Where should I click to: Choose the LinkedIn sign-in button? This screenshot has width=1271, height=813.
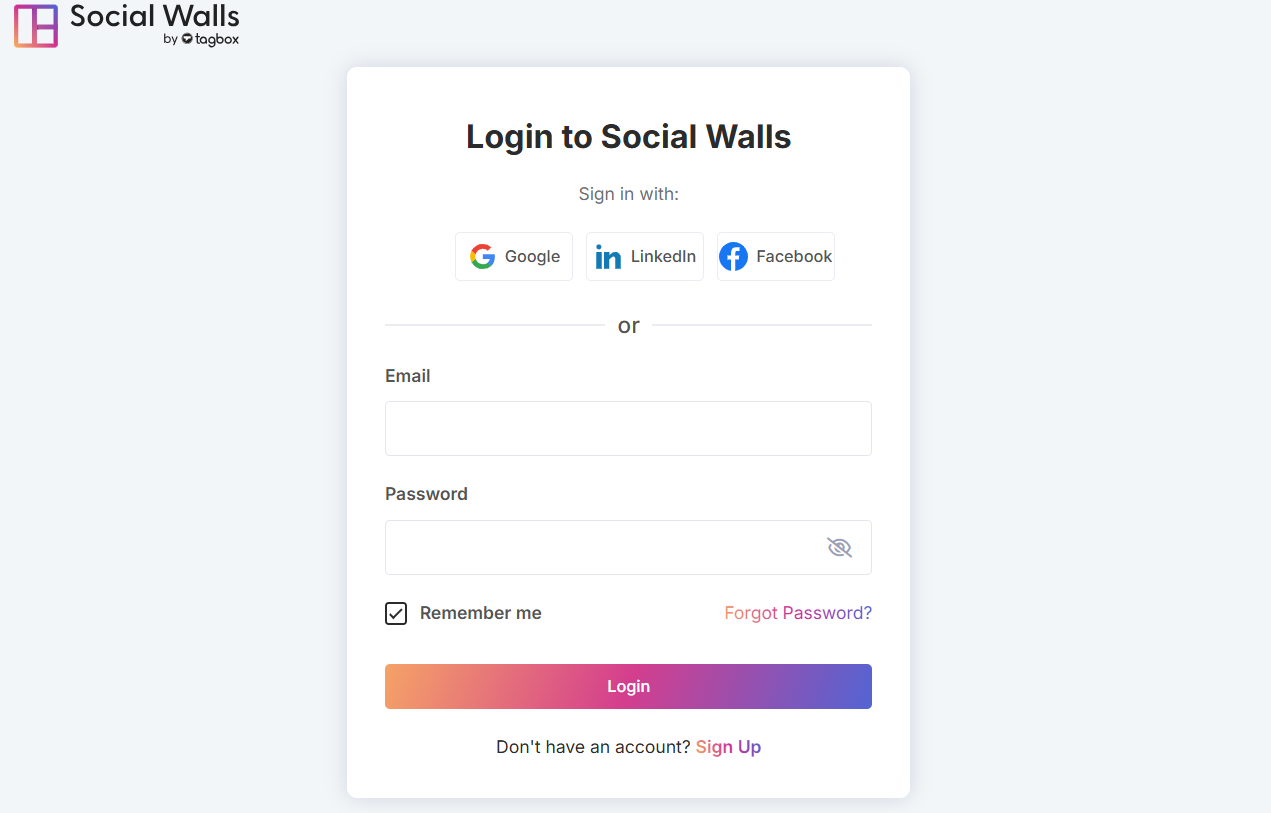(645, 257)
